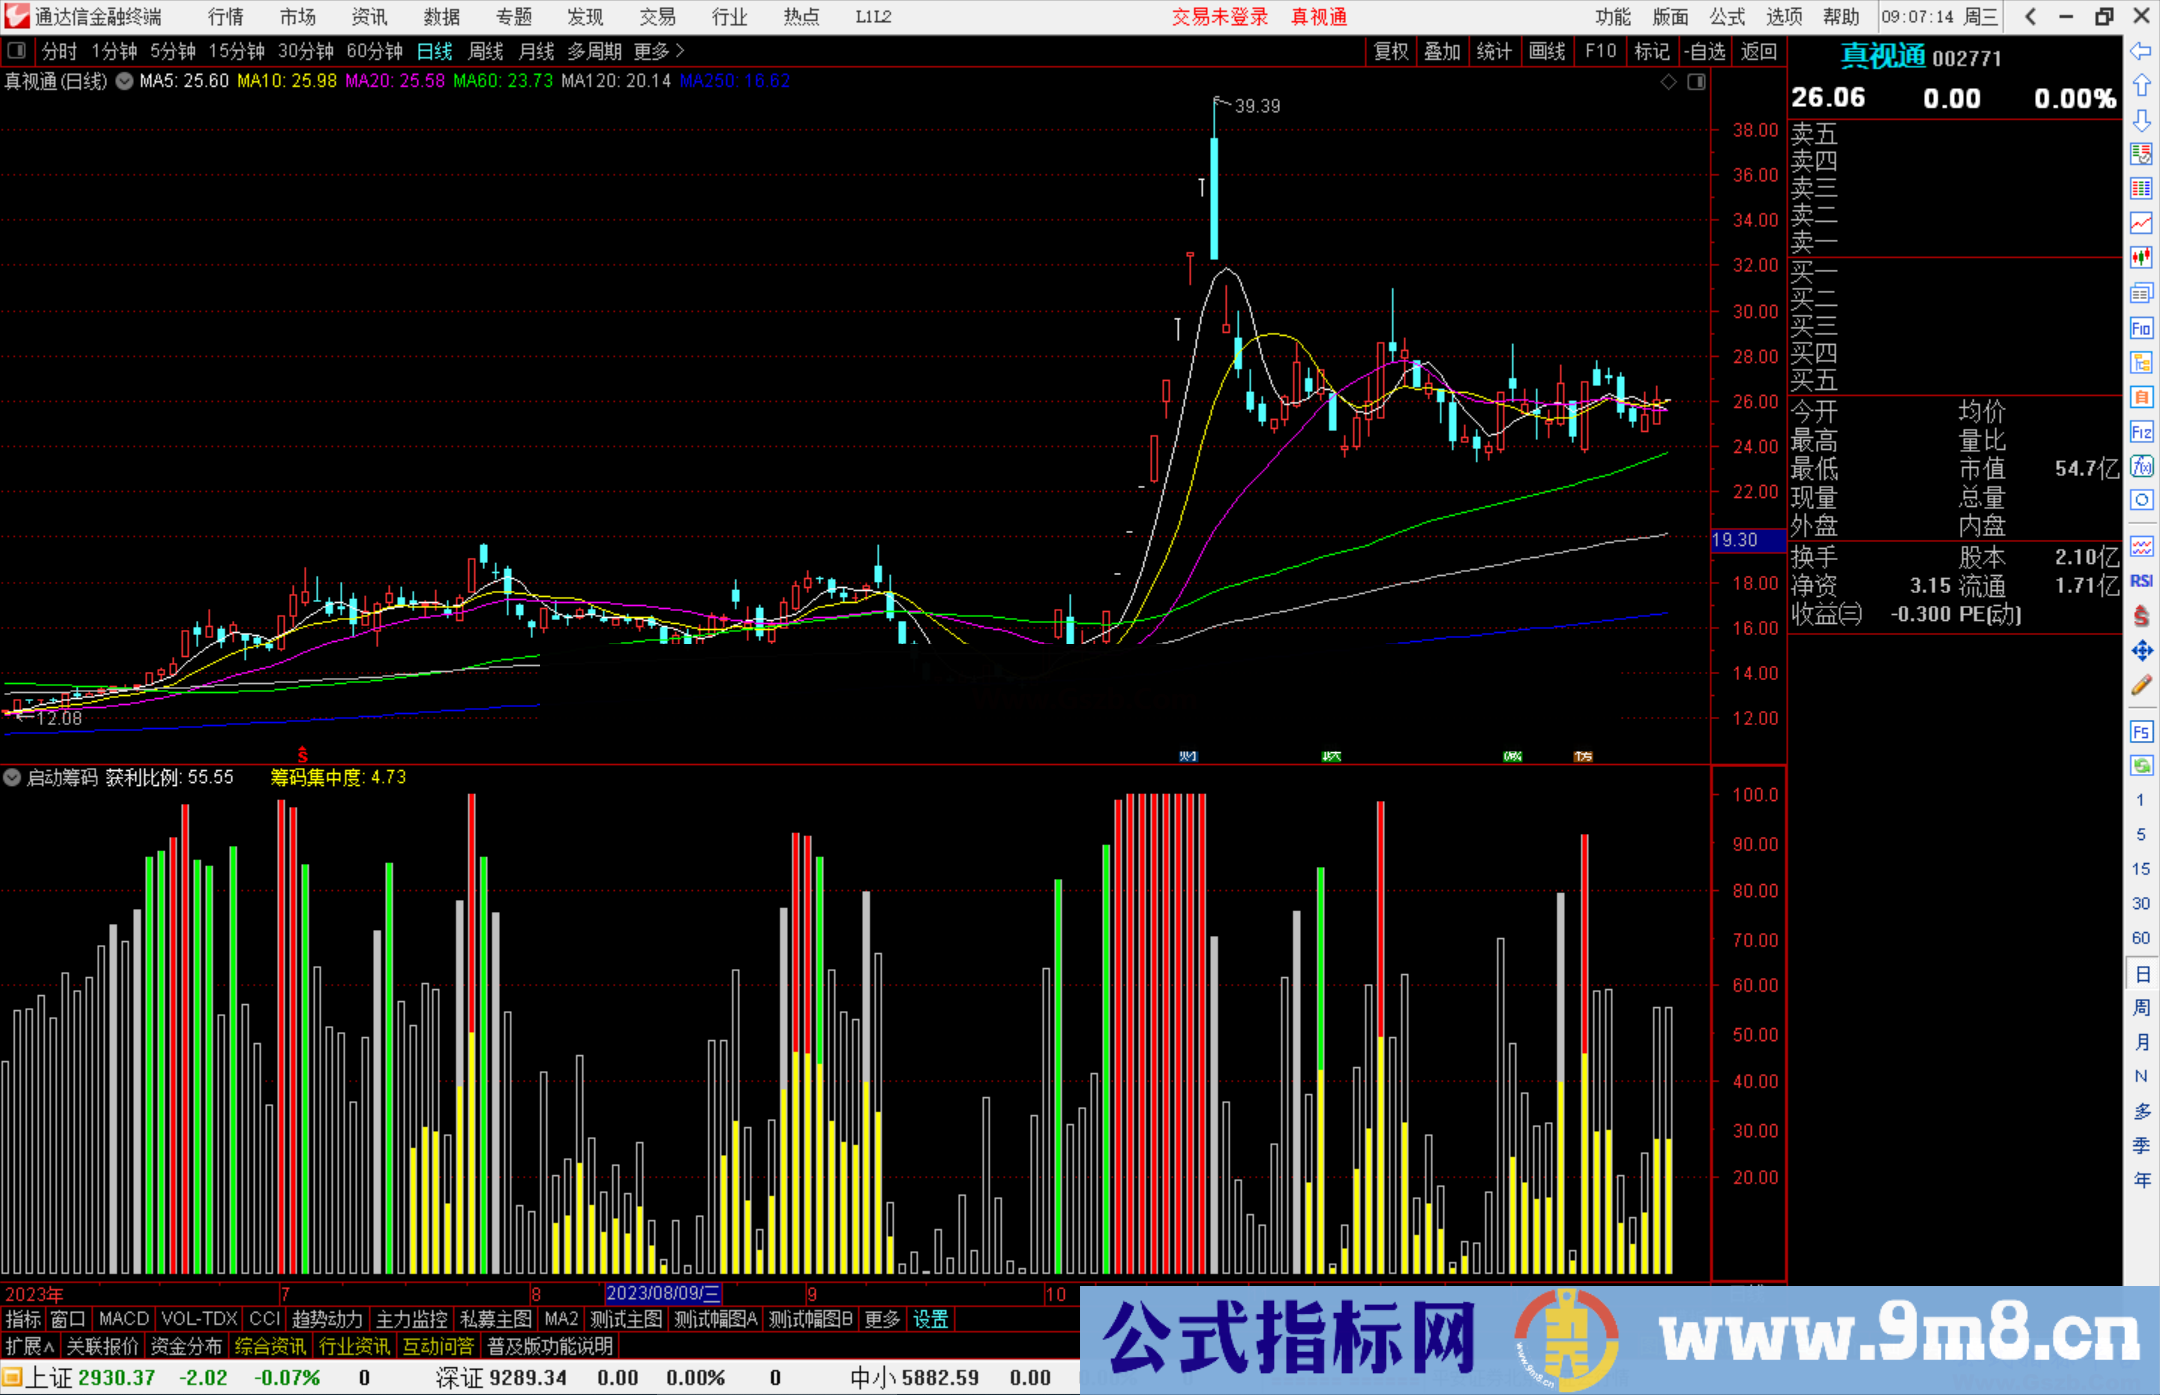Select the RSI indicator icon on right sidebar
2160x1395 pixels.
[2141, 580]
